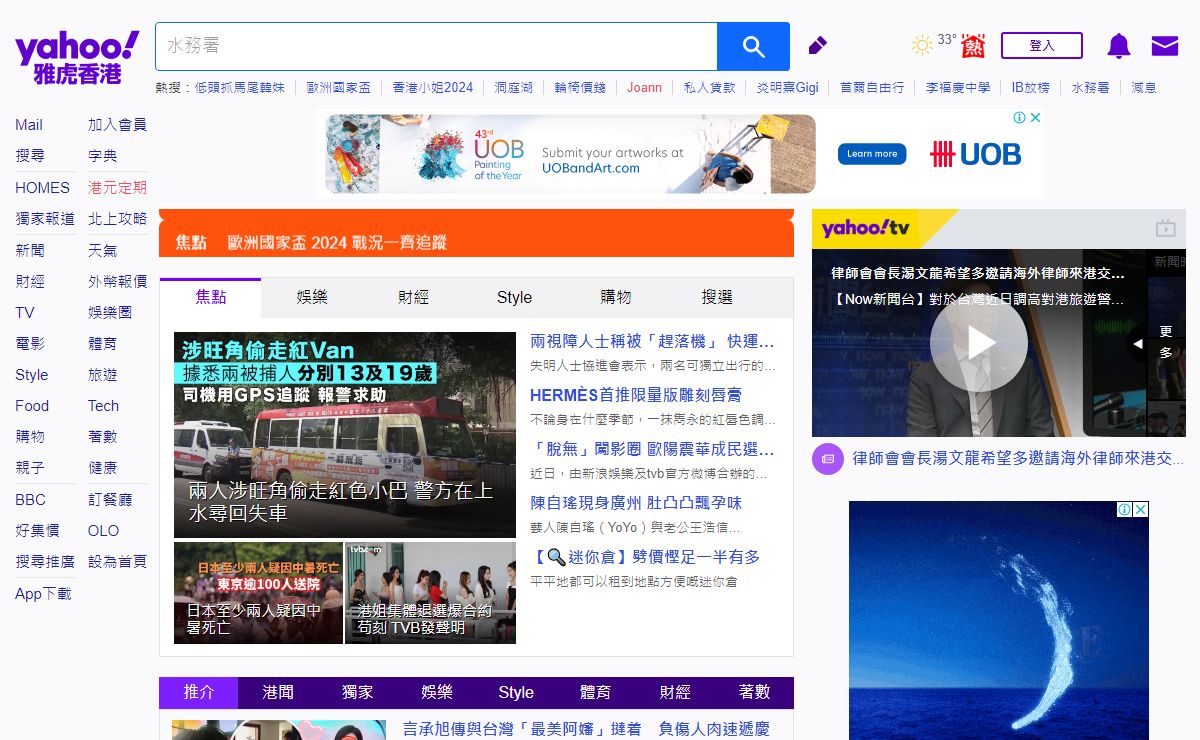Select the 財經 tab in the top panel
Screen dimensions: 1200x740
[413, 297]
